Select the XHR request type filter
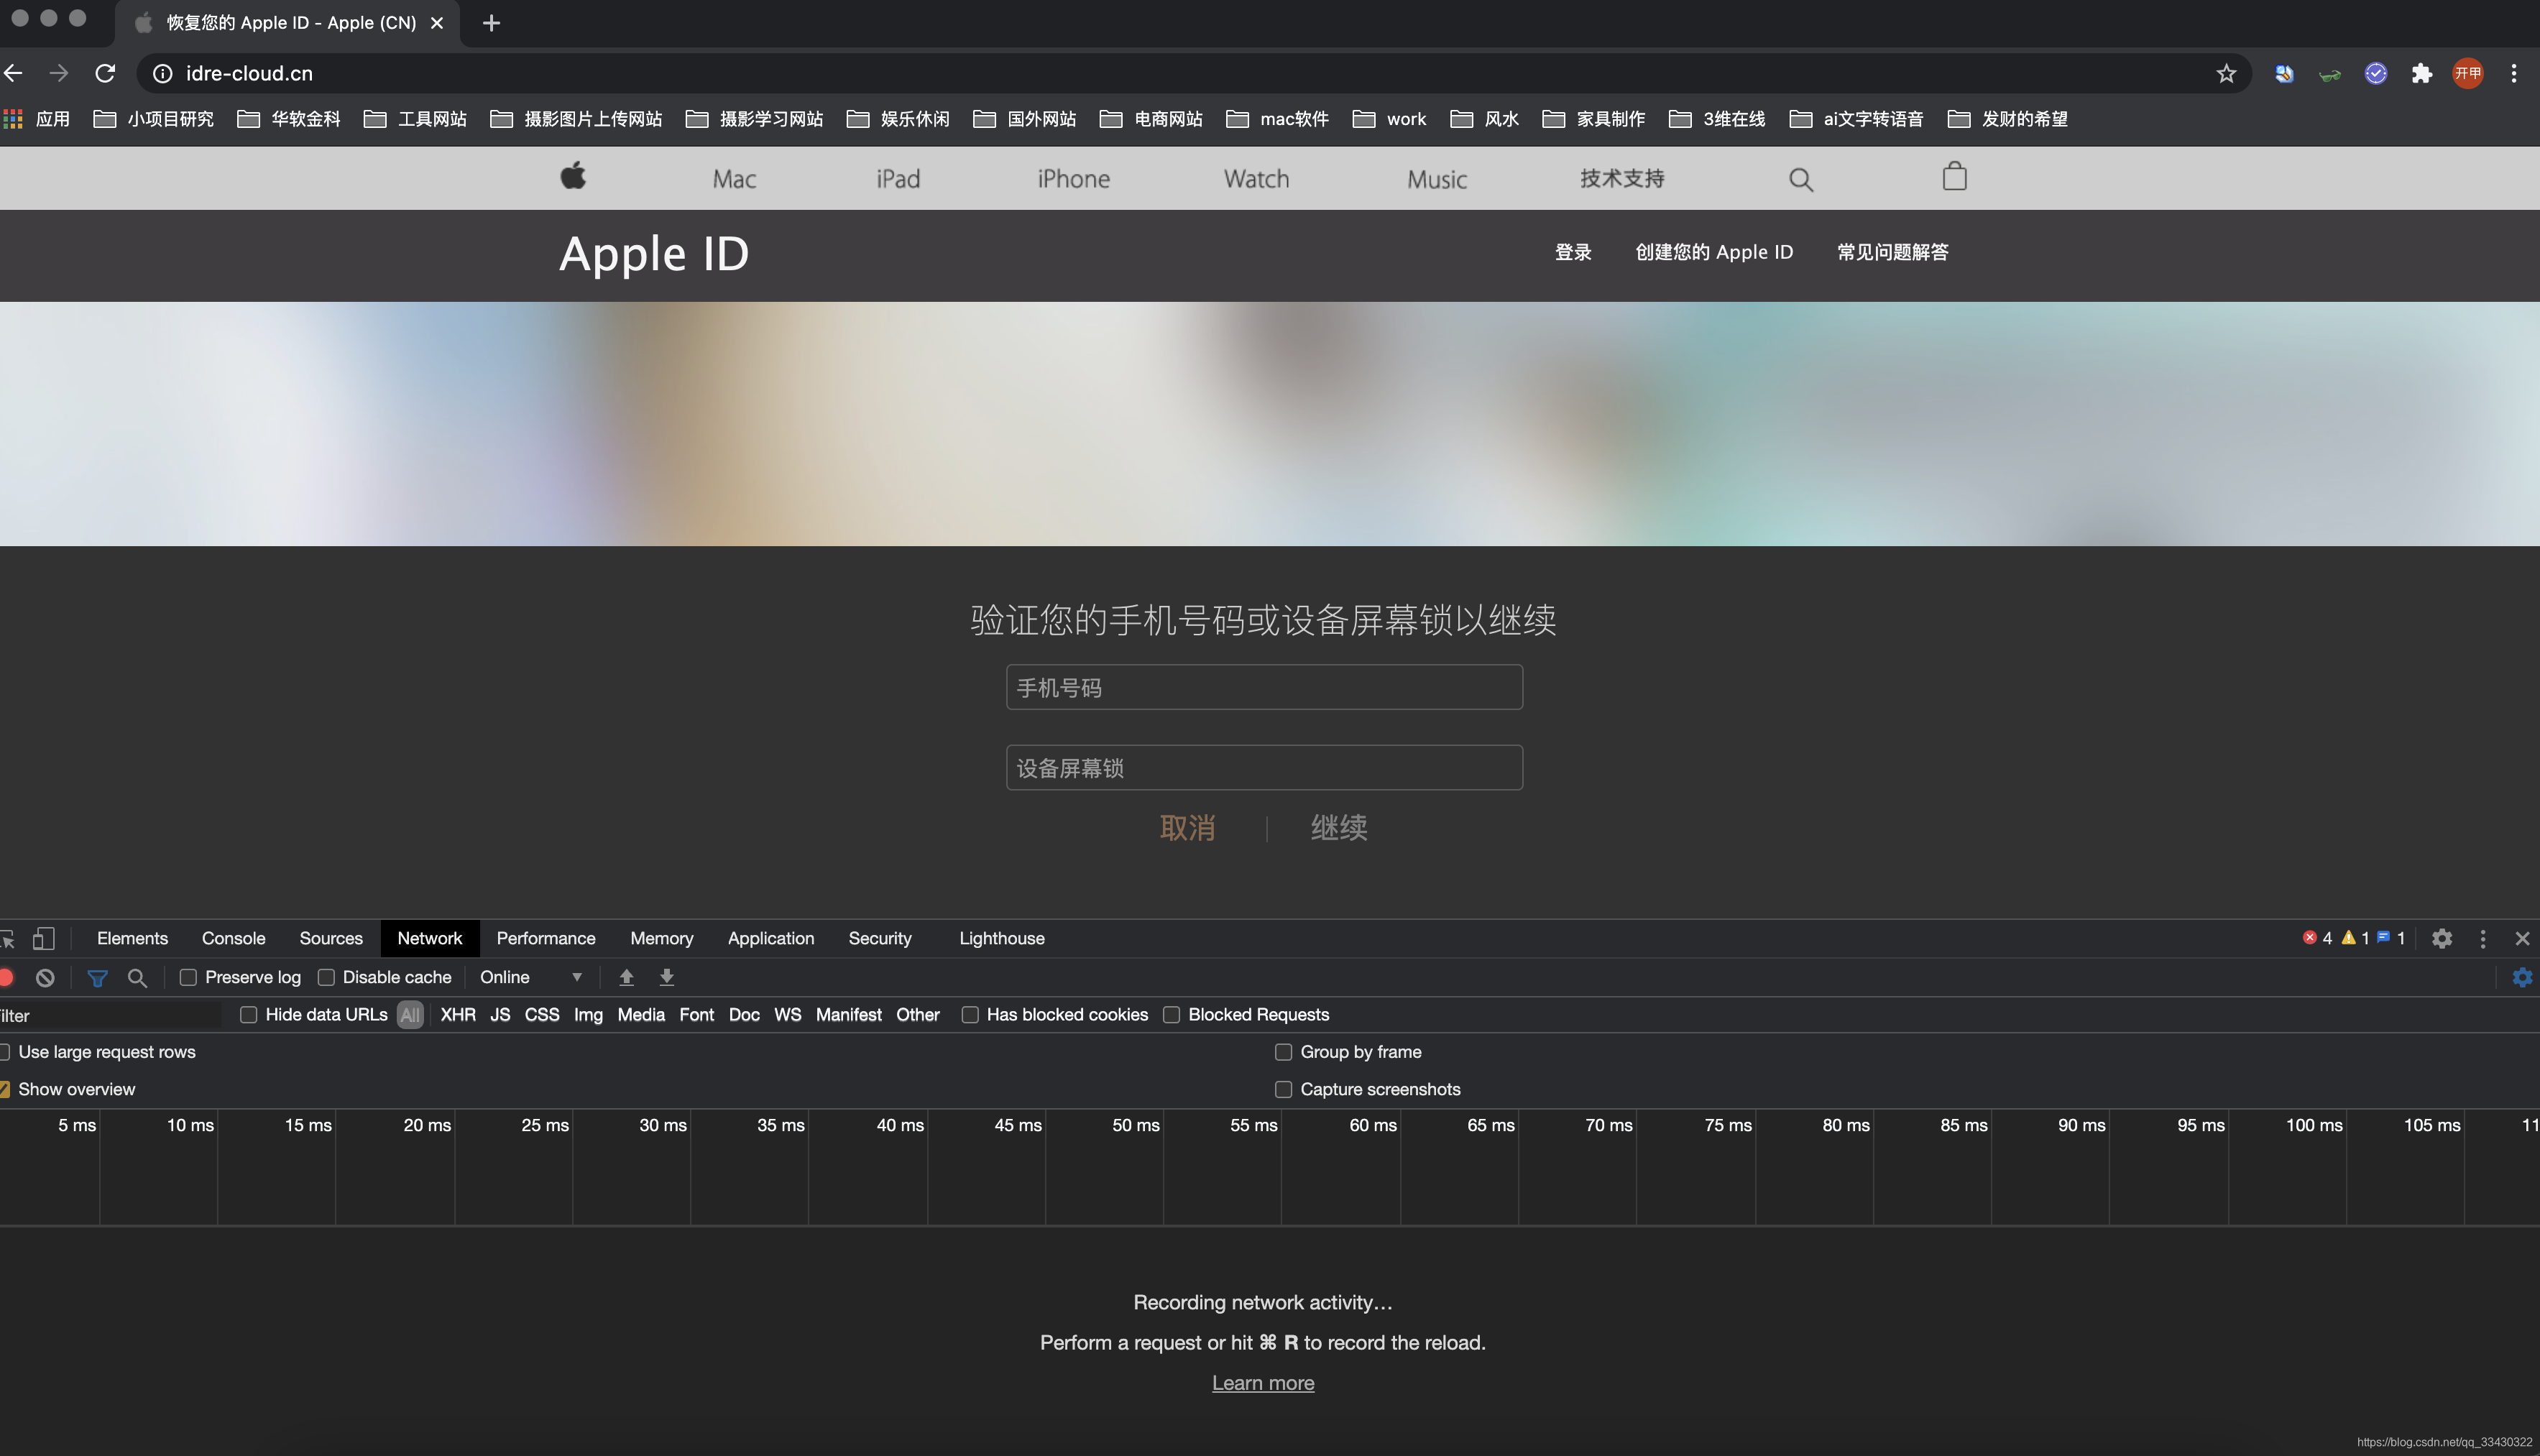 [457, 1014]
